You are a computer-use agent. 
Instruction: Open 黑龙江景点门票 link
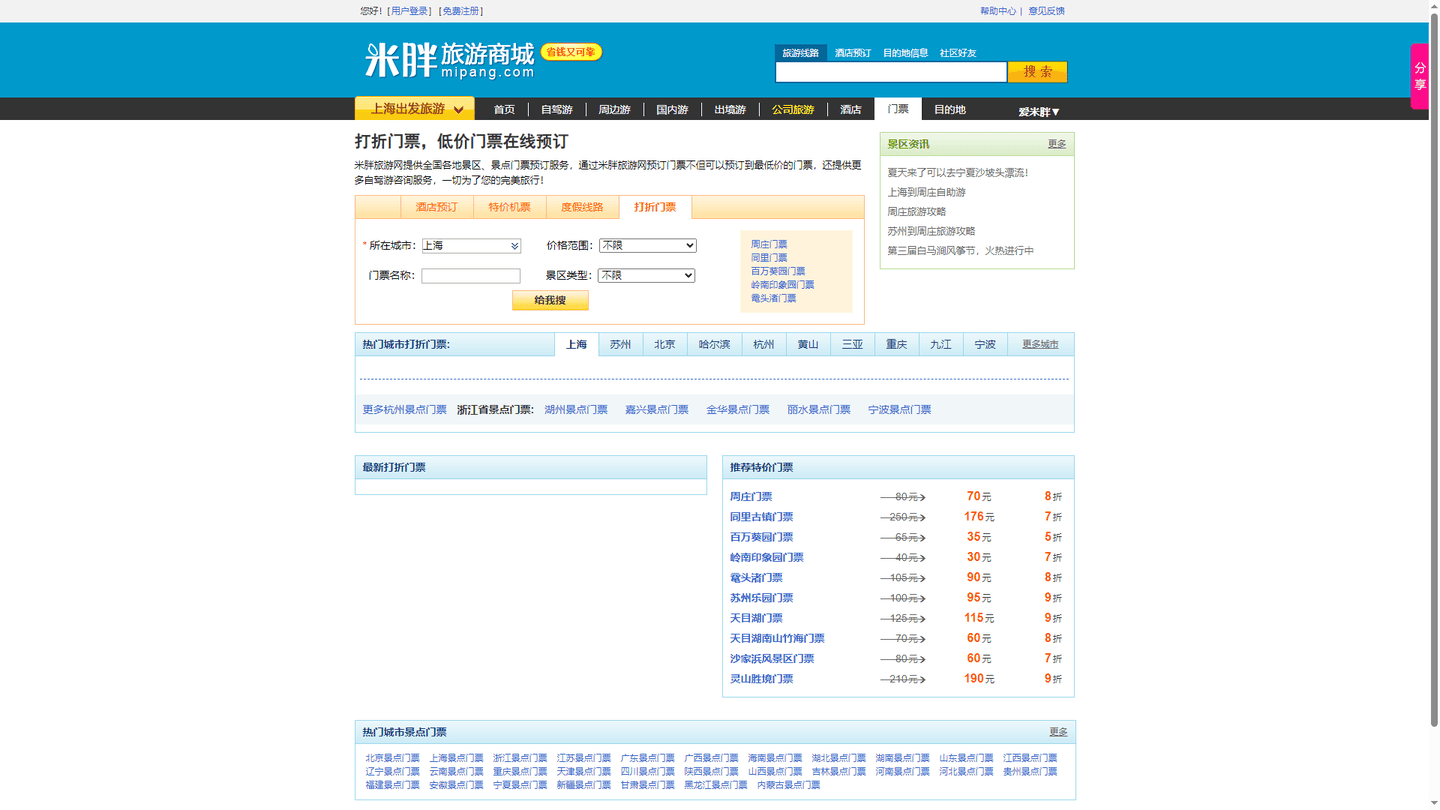716,785
